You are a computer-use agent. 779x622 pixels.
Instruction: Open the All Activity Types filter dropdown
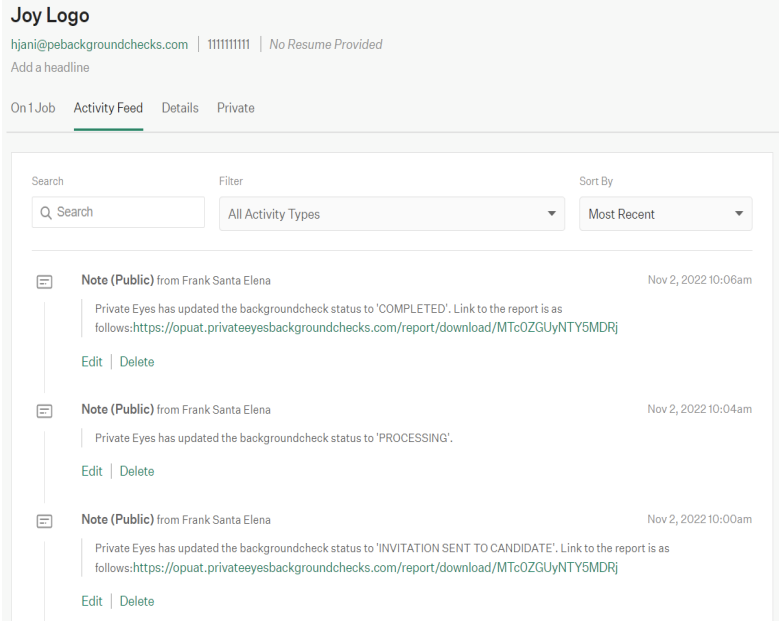coord(391,214)
